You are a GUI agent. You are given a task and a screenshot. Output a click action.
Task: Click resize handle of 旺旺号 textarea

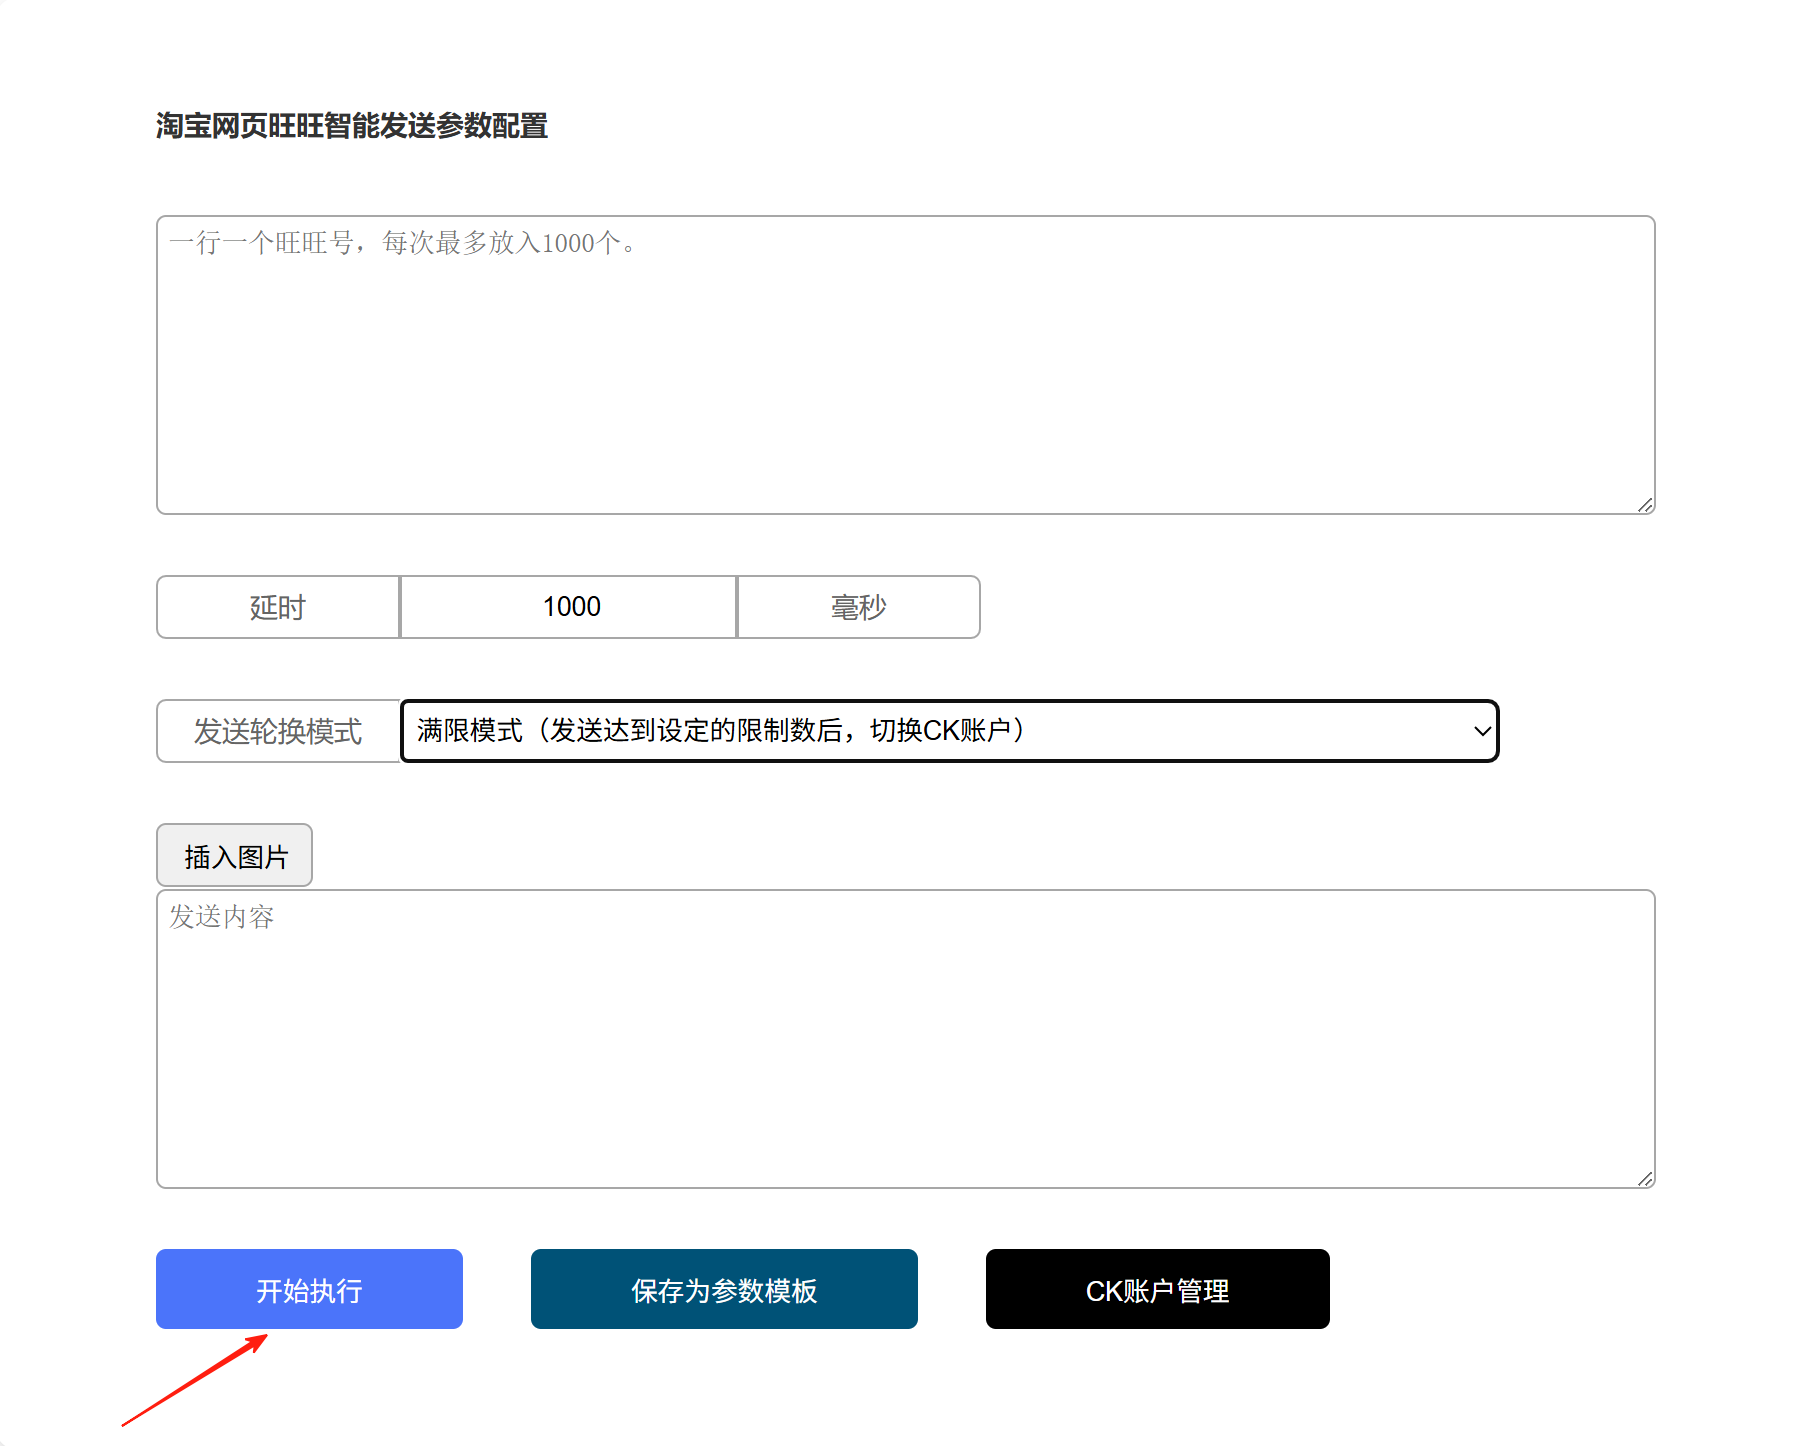[x=1645, y=505]
